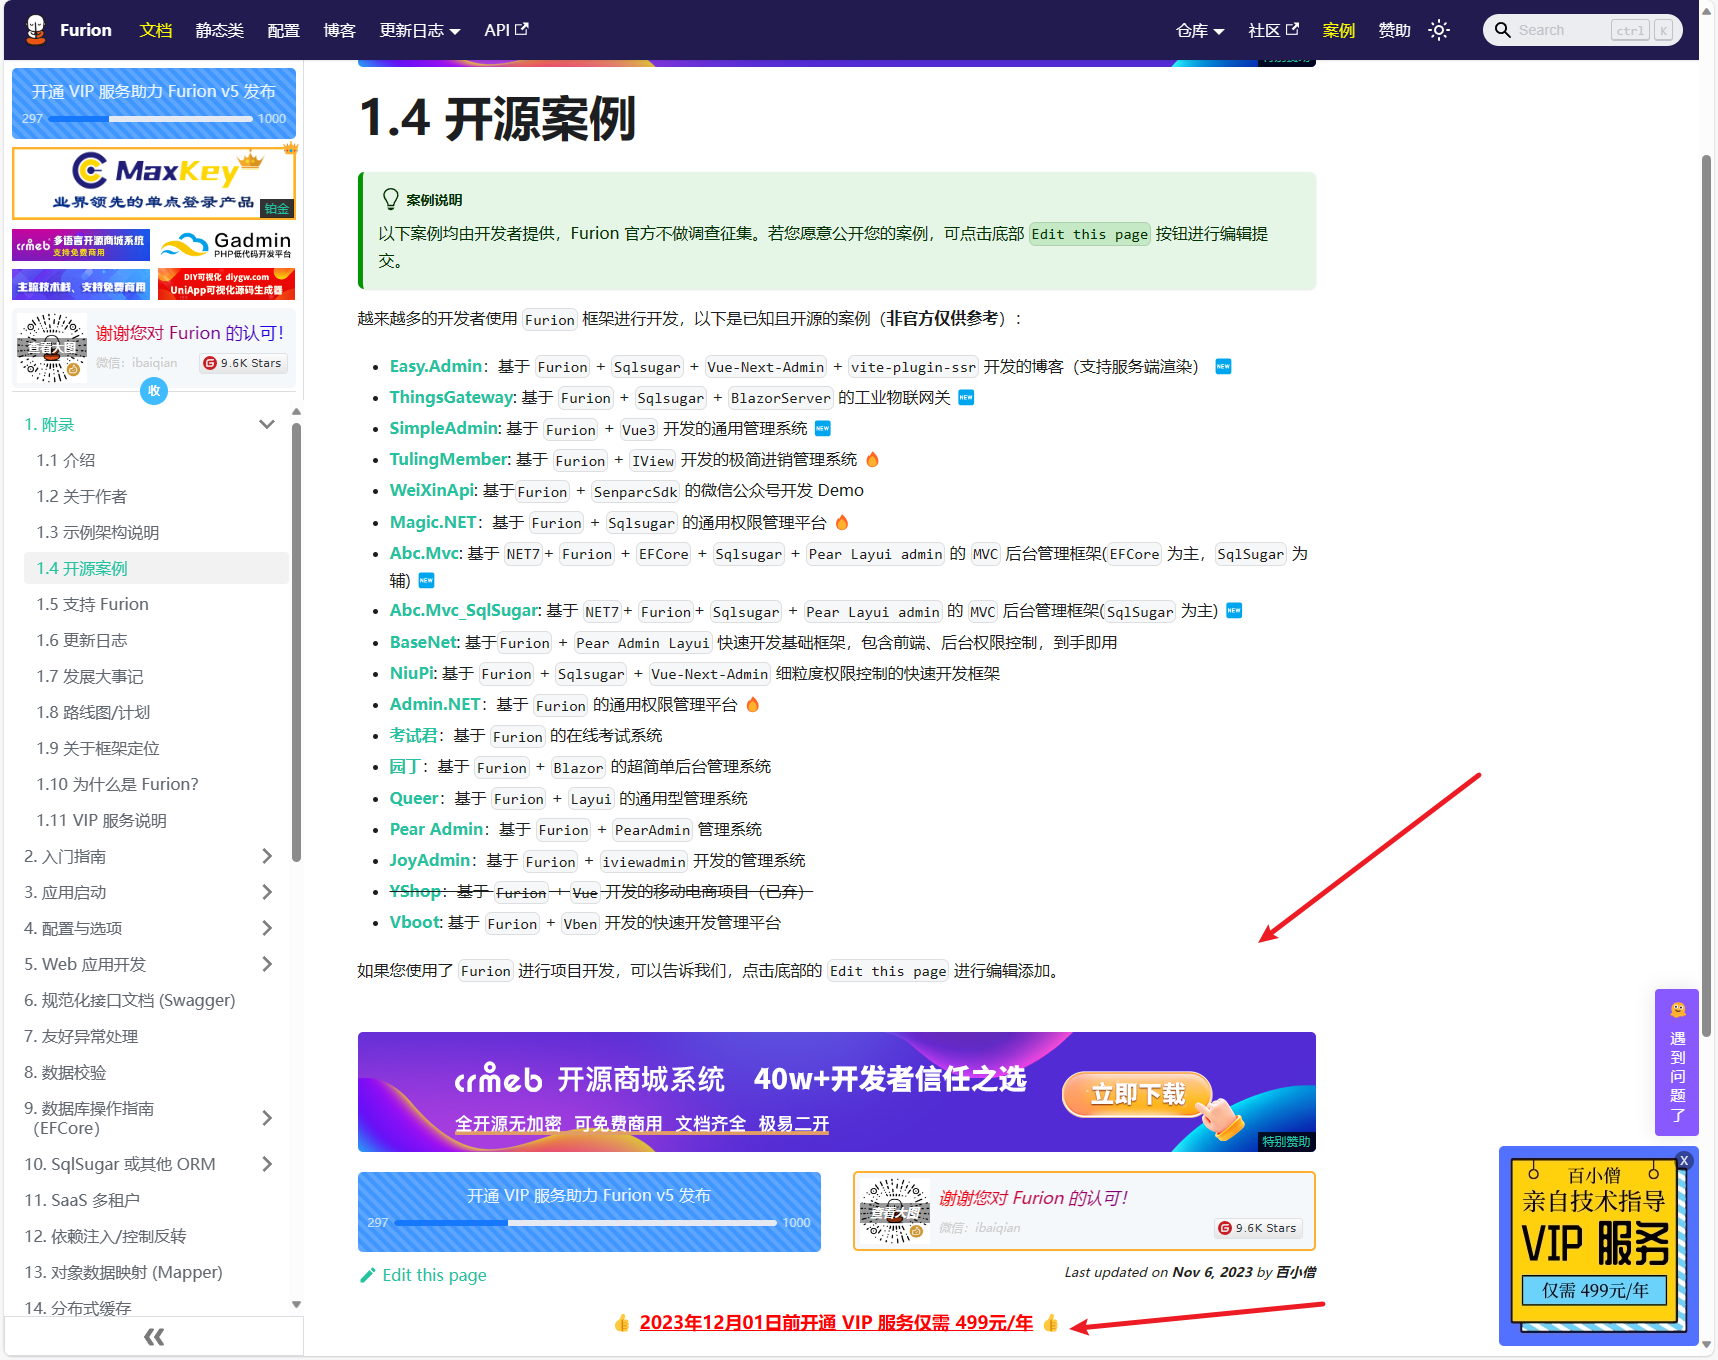1718x1360 pixels.
Task: Expand the 4. 配置与选项 section
Action: pos(267,928)
